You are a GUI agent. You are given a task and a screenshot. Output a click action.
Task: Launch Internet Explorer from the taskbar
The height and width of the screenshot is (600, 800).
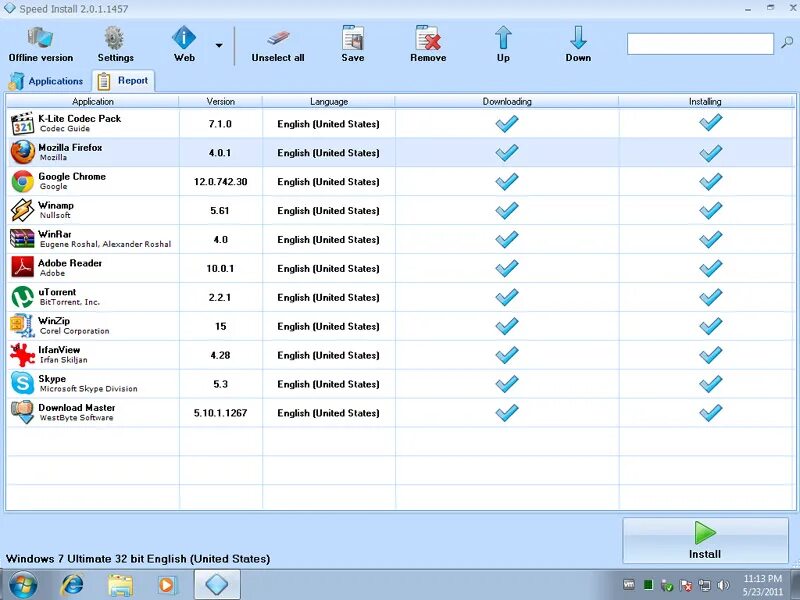click(71, 585)
